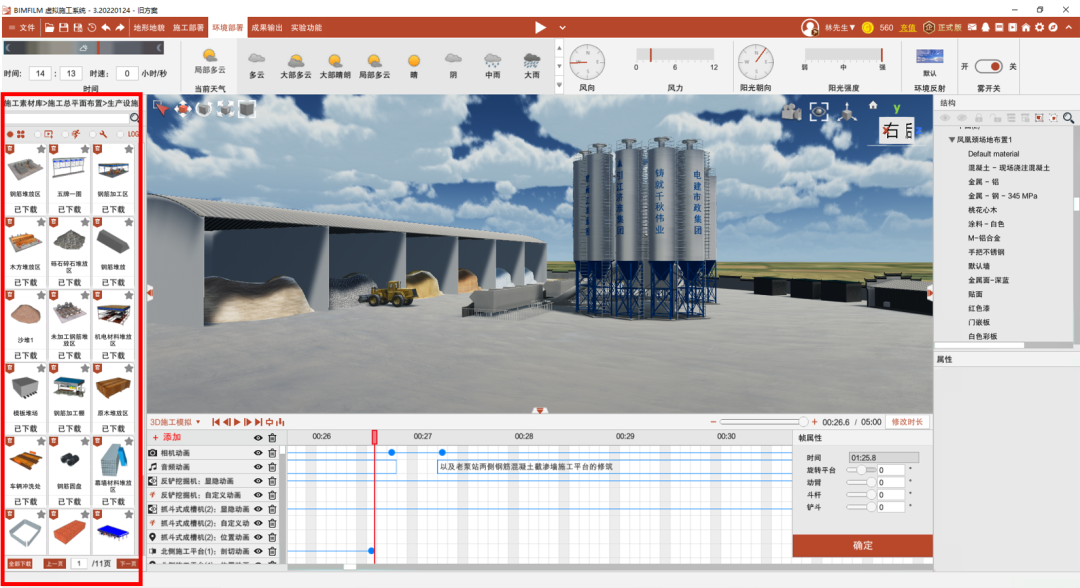Switch to the 成果输出 tab
This screenshot has height=588, width=1080.
click(267, 28)
